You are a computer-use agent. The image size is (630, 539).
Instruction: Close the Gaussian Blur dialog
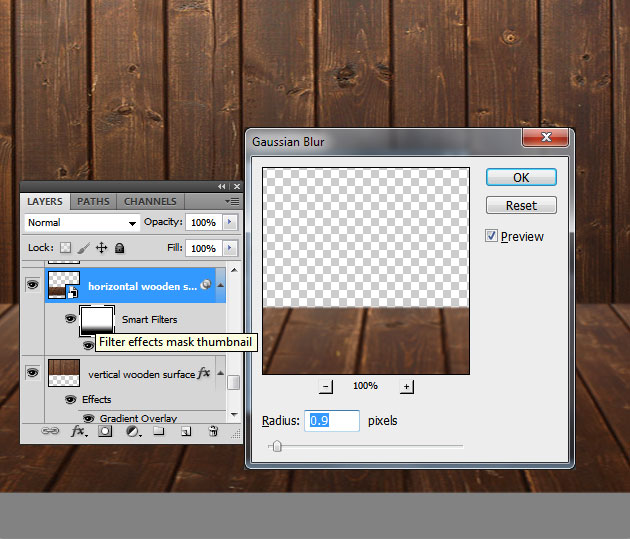click(545, 137)
